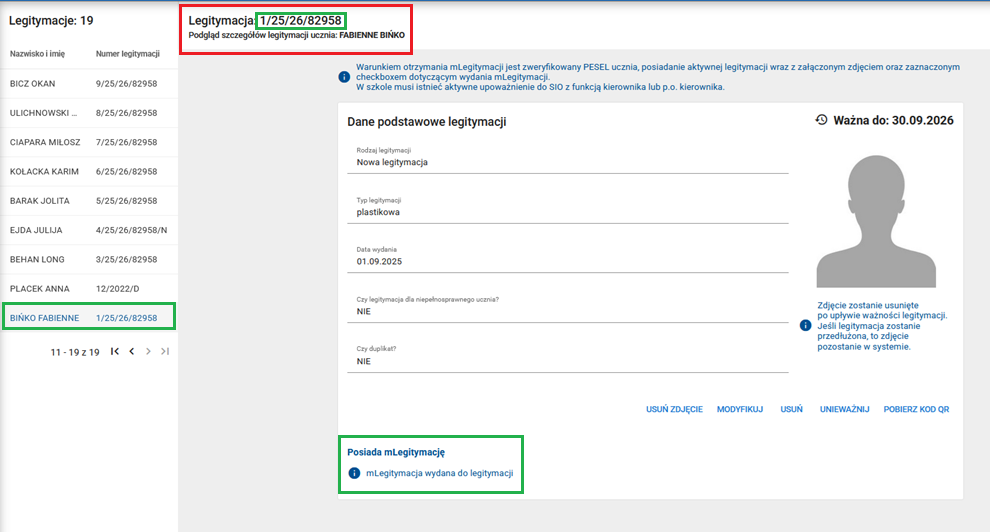Click the next page arrow

click(148, 352)
